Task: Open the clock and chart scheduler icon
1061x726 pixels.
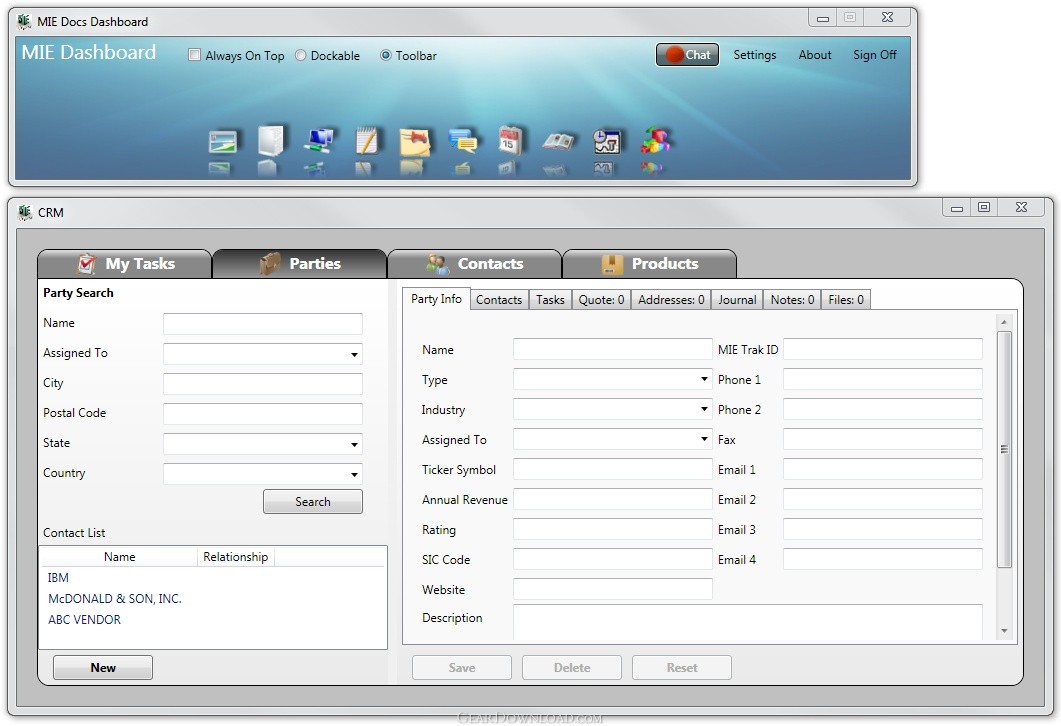Action: click(606, 141)
